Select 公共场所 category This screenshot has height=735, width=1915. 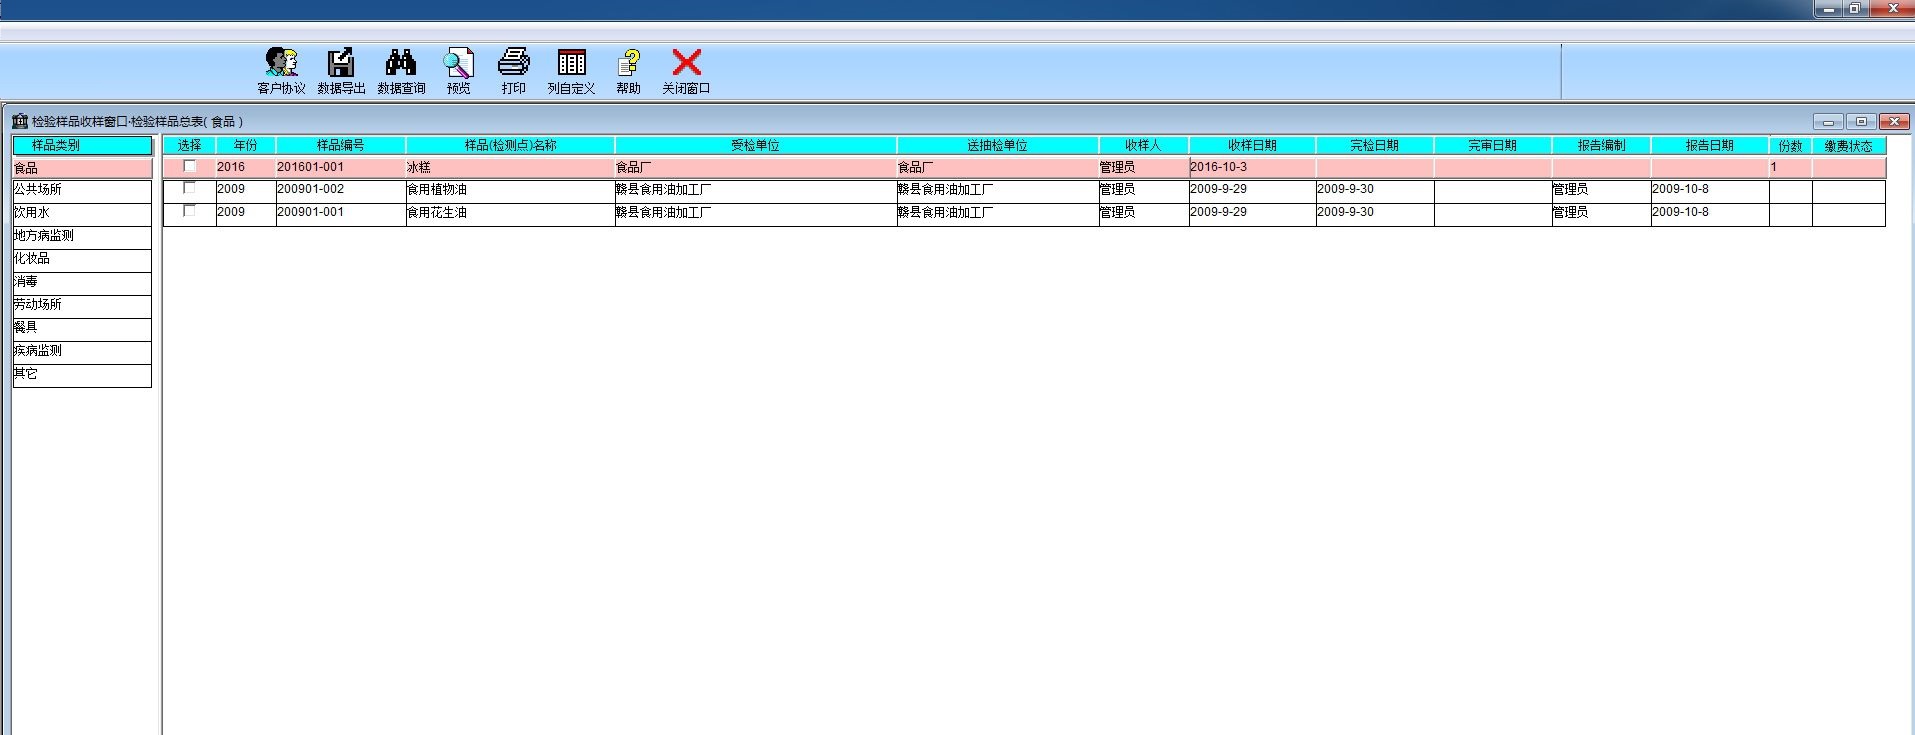coord(82,190)
